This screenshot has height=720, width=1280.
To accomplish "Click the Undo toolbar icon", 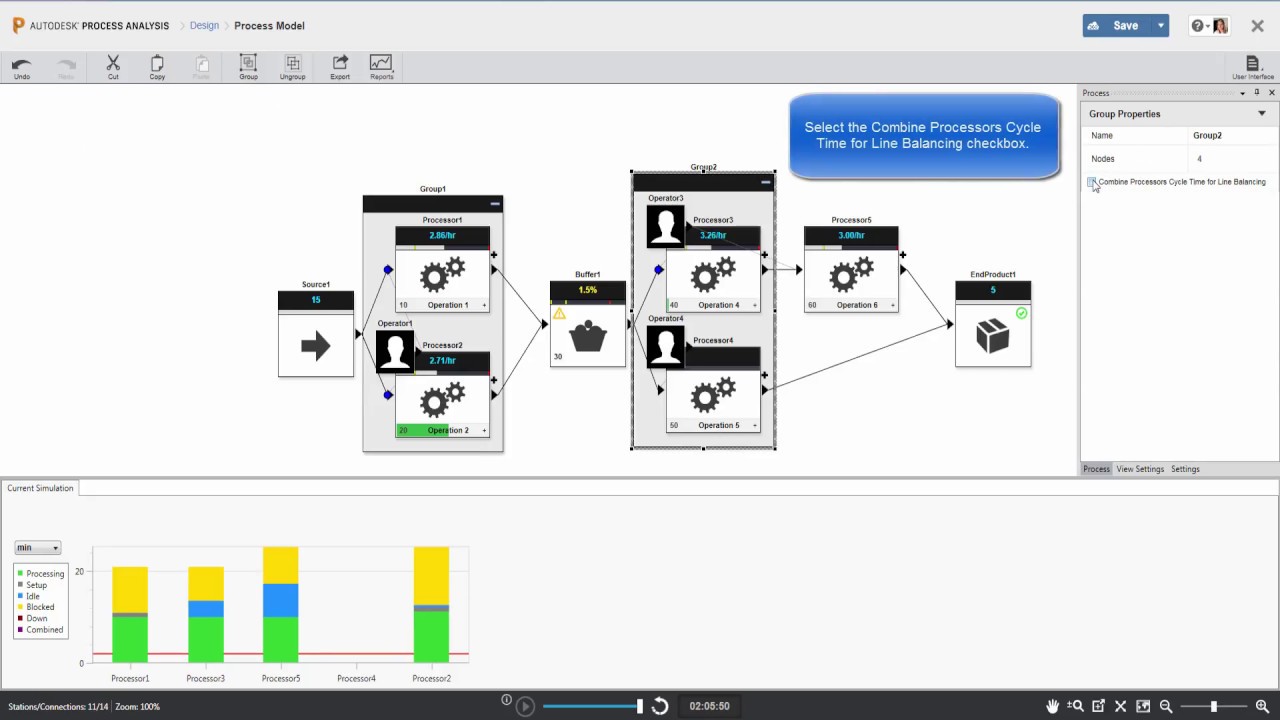I will 21,64.
